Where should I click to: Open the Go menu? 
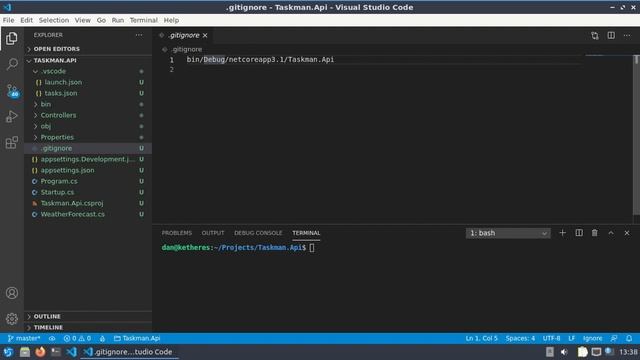(101, 20)
